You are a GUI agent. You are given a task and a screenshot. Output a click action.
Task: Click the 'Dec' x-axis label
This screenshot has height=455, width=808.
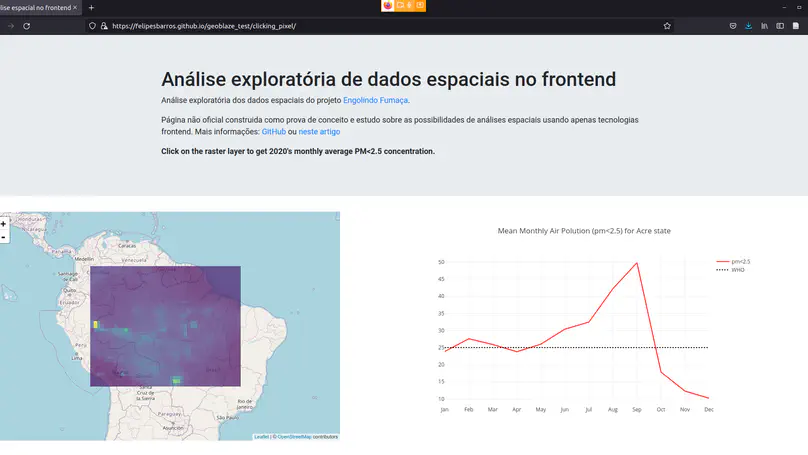(709, 410)
